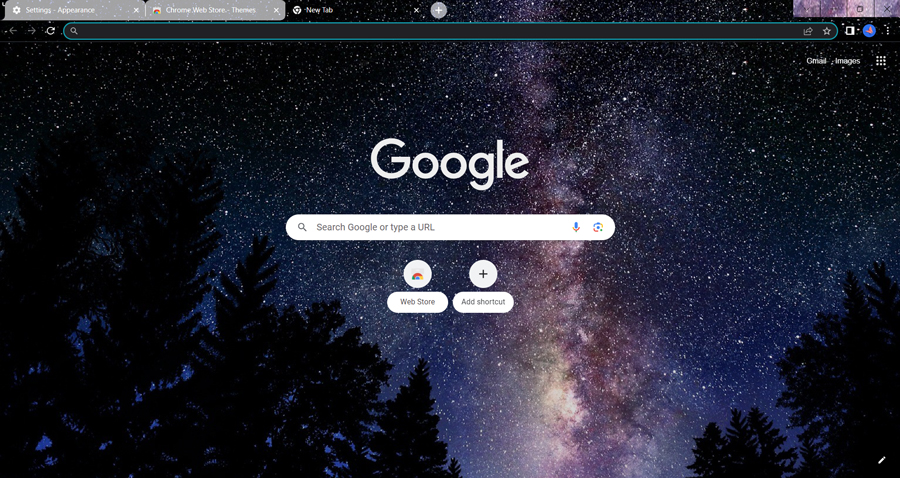The width and height of the screenshot is (900, 478).
Task: Open the Images link
Action: click(848, 61)
